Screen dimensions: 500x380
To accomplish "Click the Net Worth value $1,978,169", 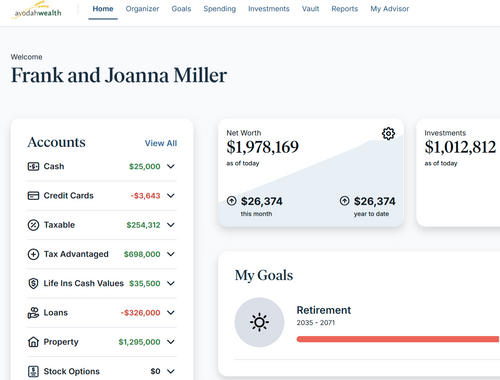I will (x=262, y=147).
